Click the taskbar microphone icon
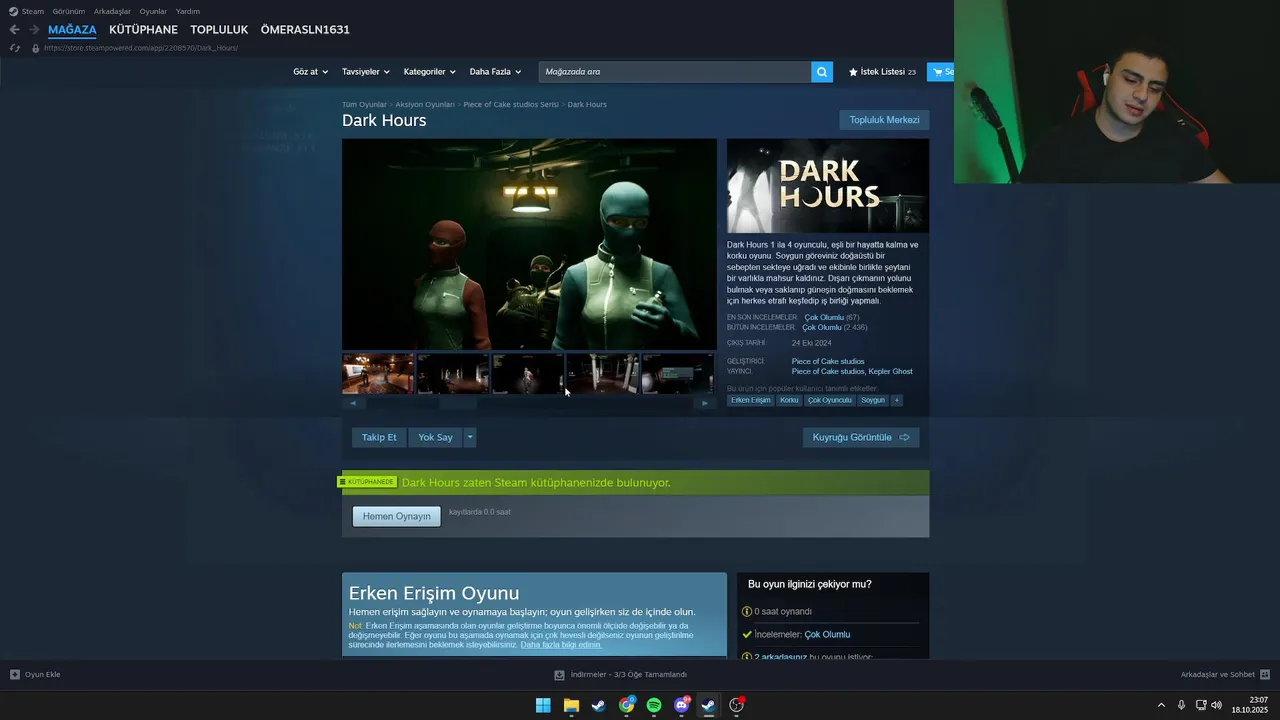Image resolution: width=1280 pixels, height=720 pixels. [1181, 705]
